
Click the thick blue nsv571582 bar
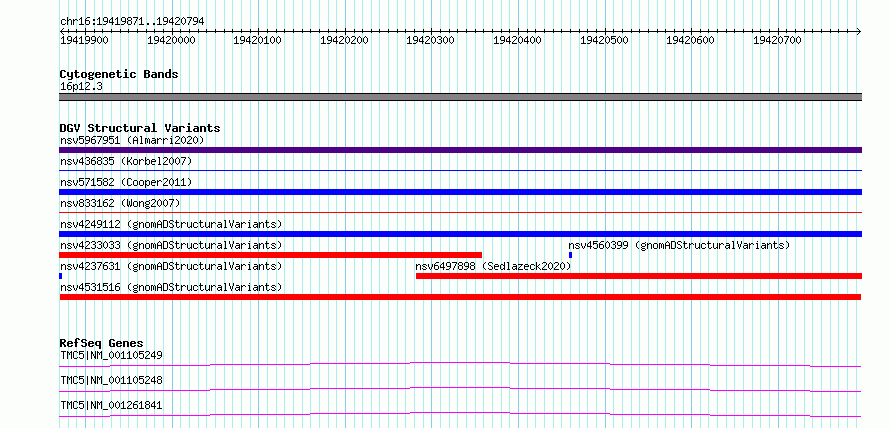(460, 192)
